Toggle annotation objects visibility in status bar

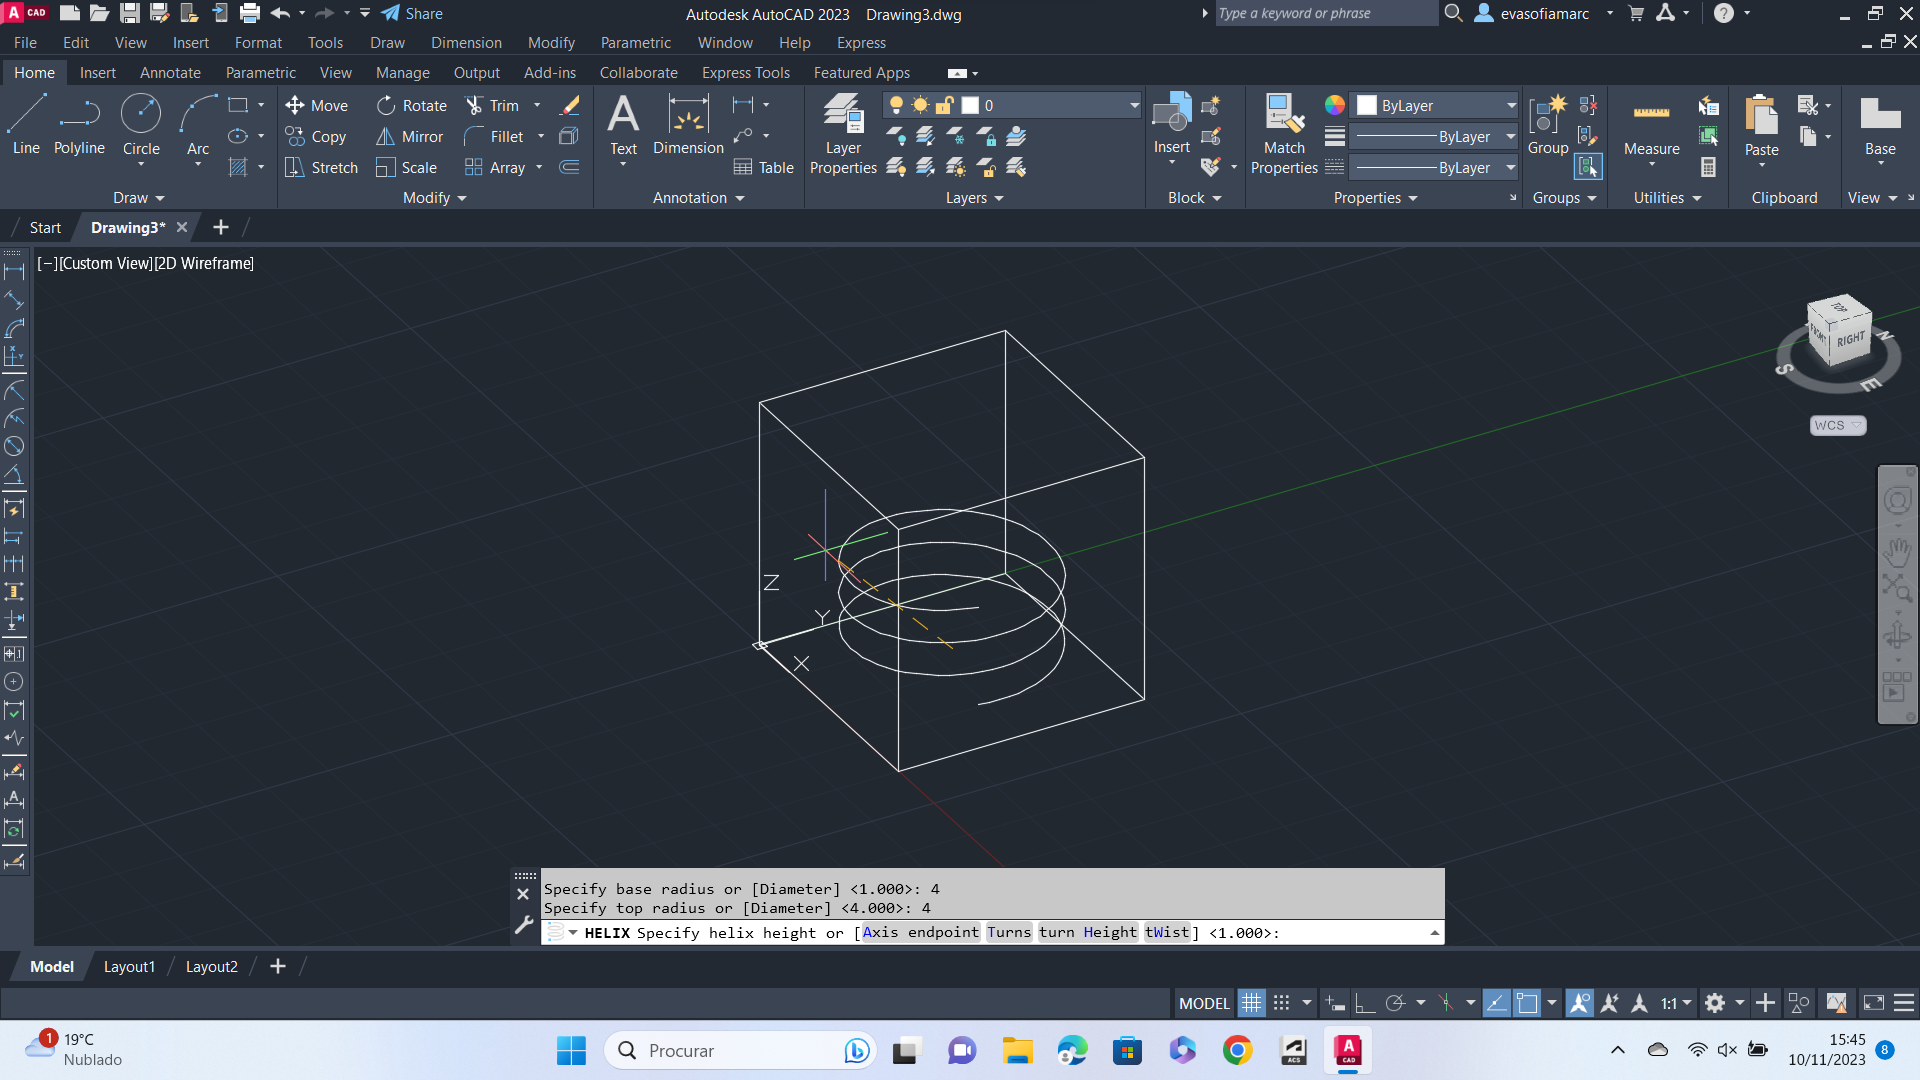tap(1580, 1003)
